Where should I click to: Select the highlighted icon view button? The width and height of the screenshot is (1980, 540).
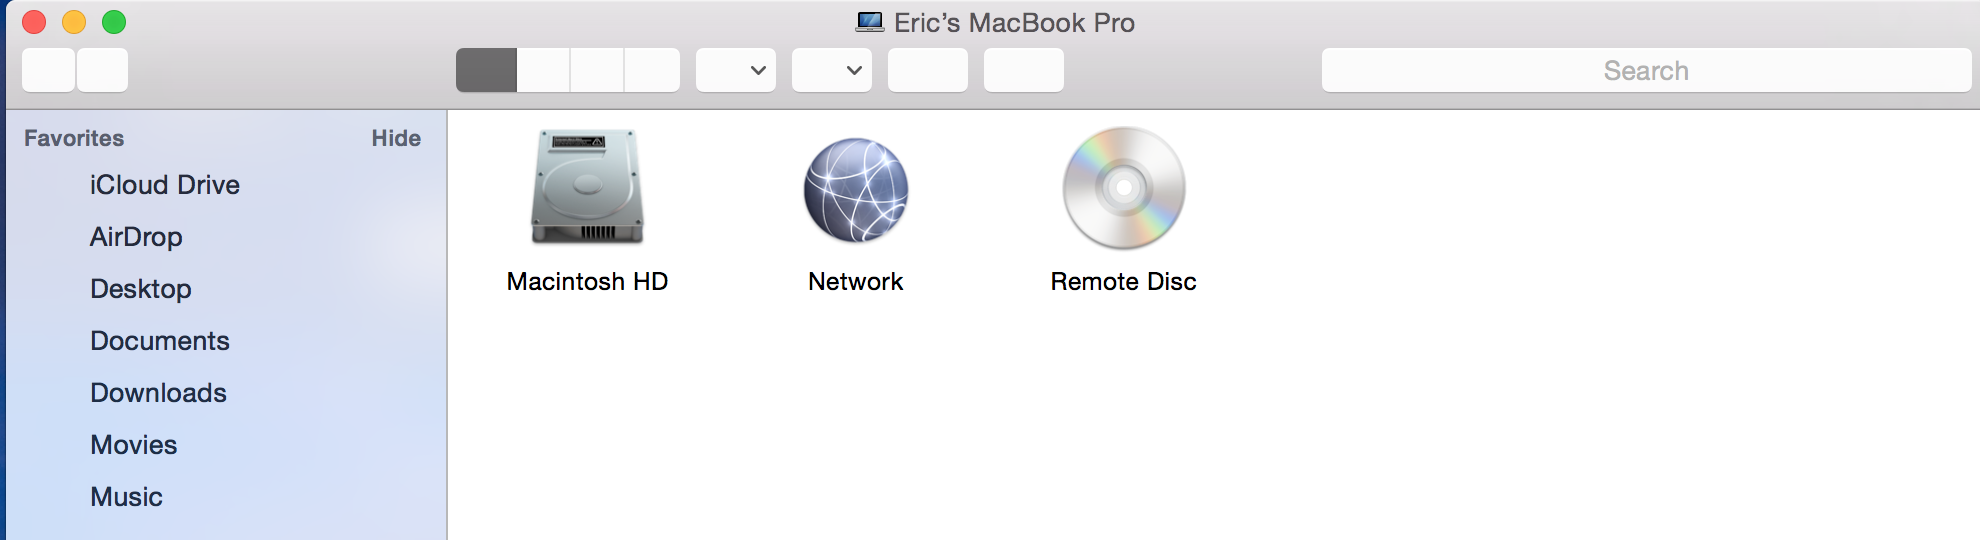486,70
